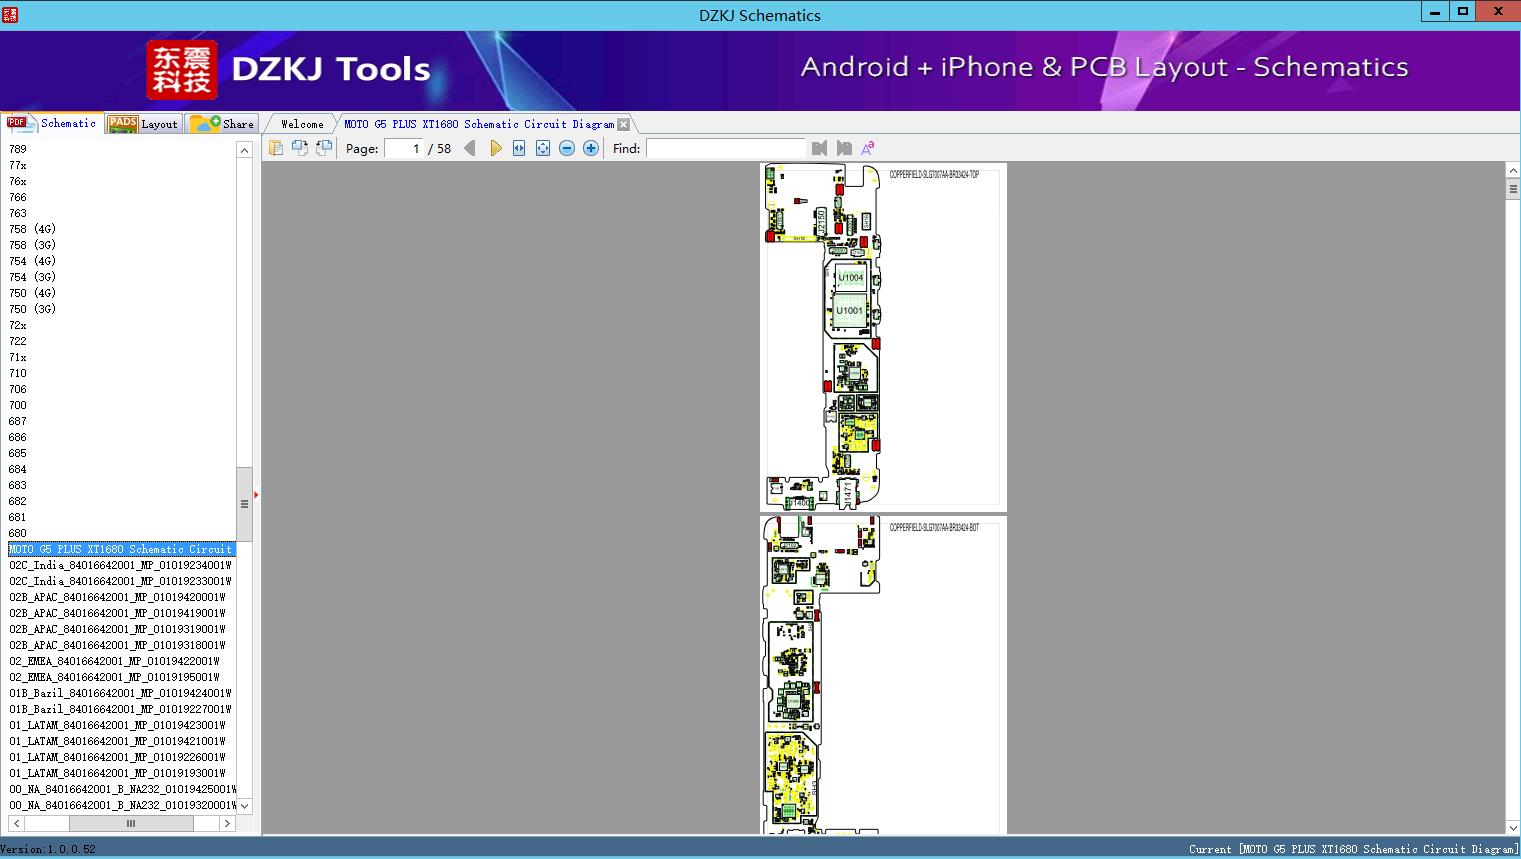1521x859 pixels.
Task: Select the 687 entry
Action: click(x=18, y=421)
